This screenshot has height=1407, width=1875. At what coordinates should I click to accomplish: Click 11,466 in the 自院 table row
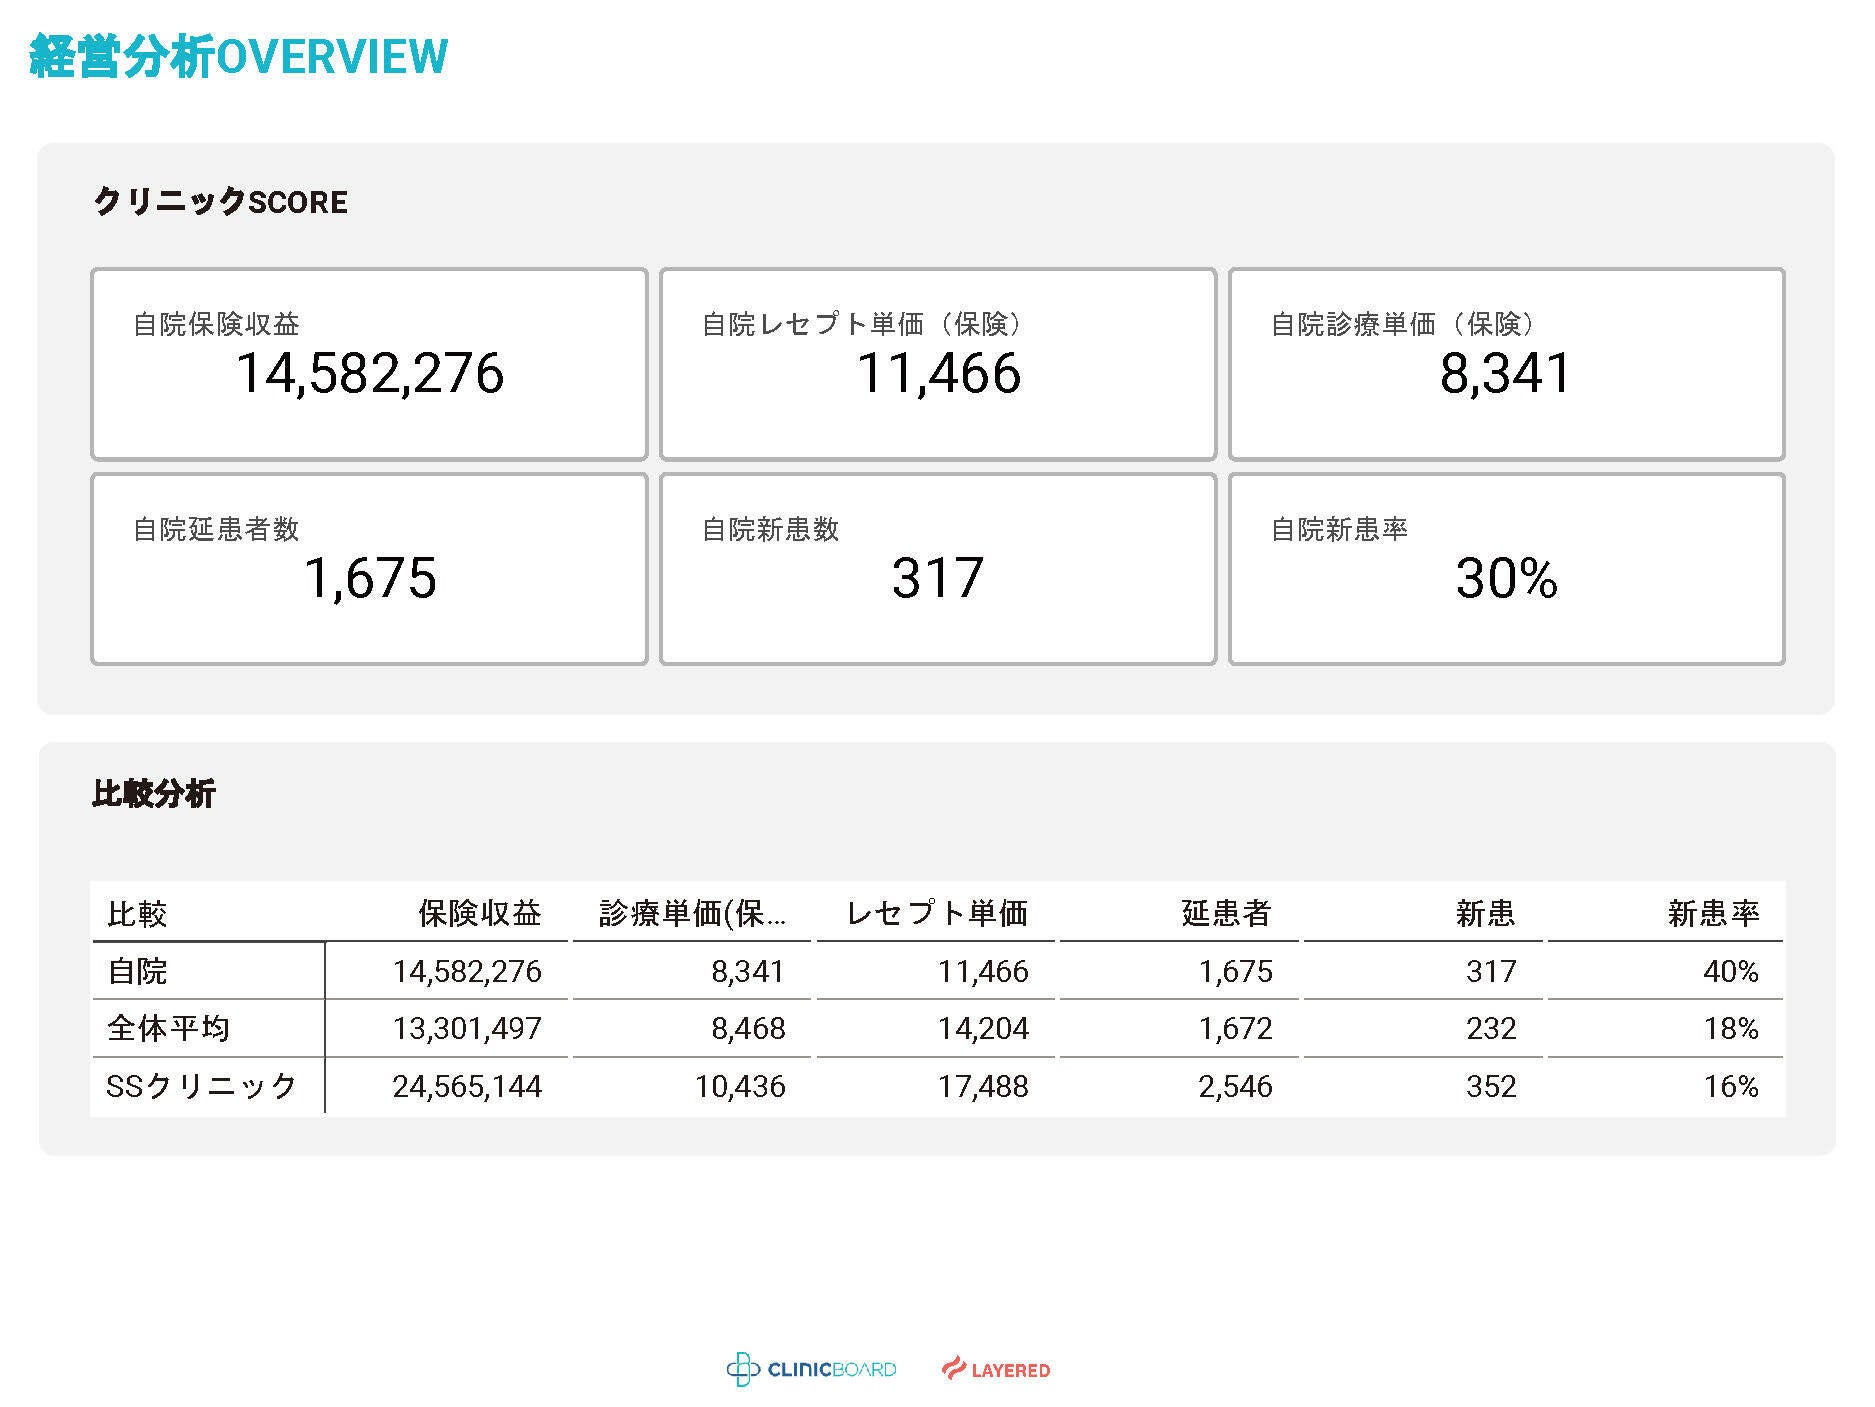pyautogui.click(x=983, y=971)
